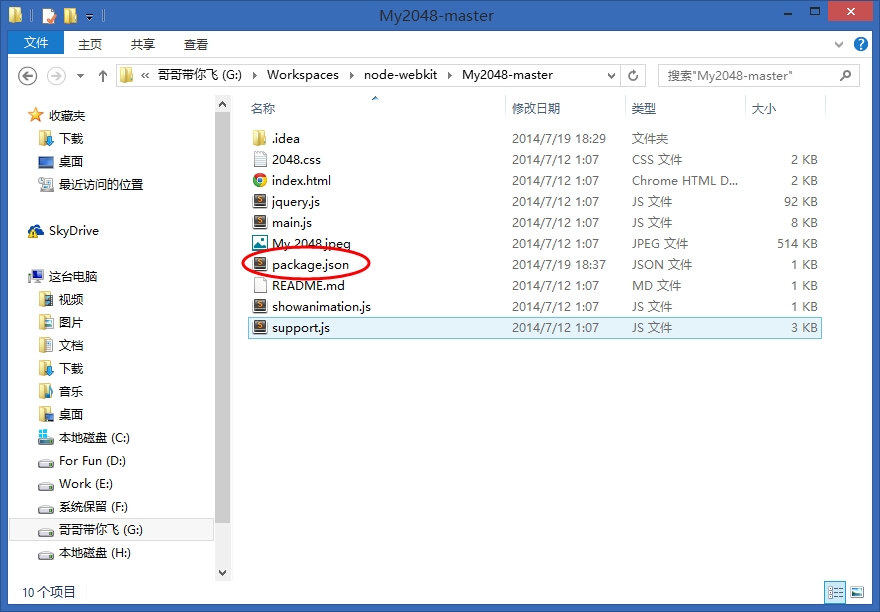The image size is (880, 612).
Task: Click the index.html file name
Action: click(301, 180)
